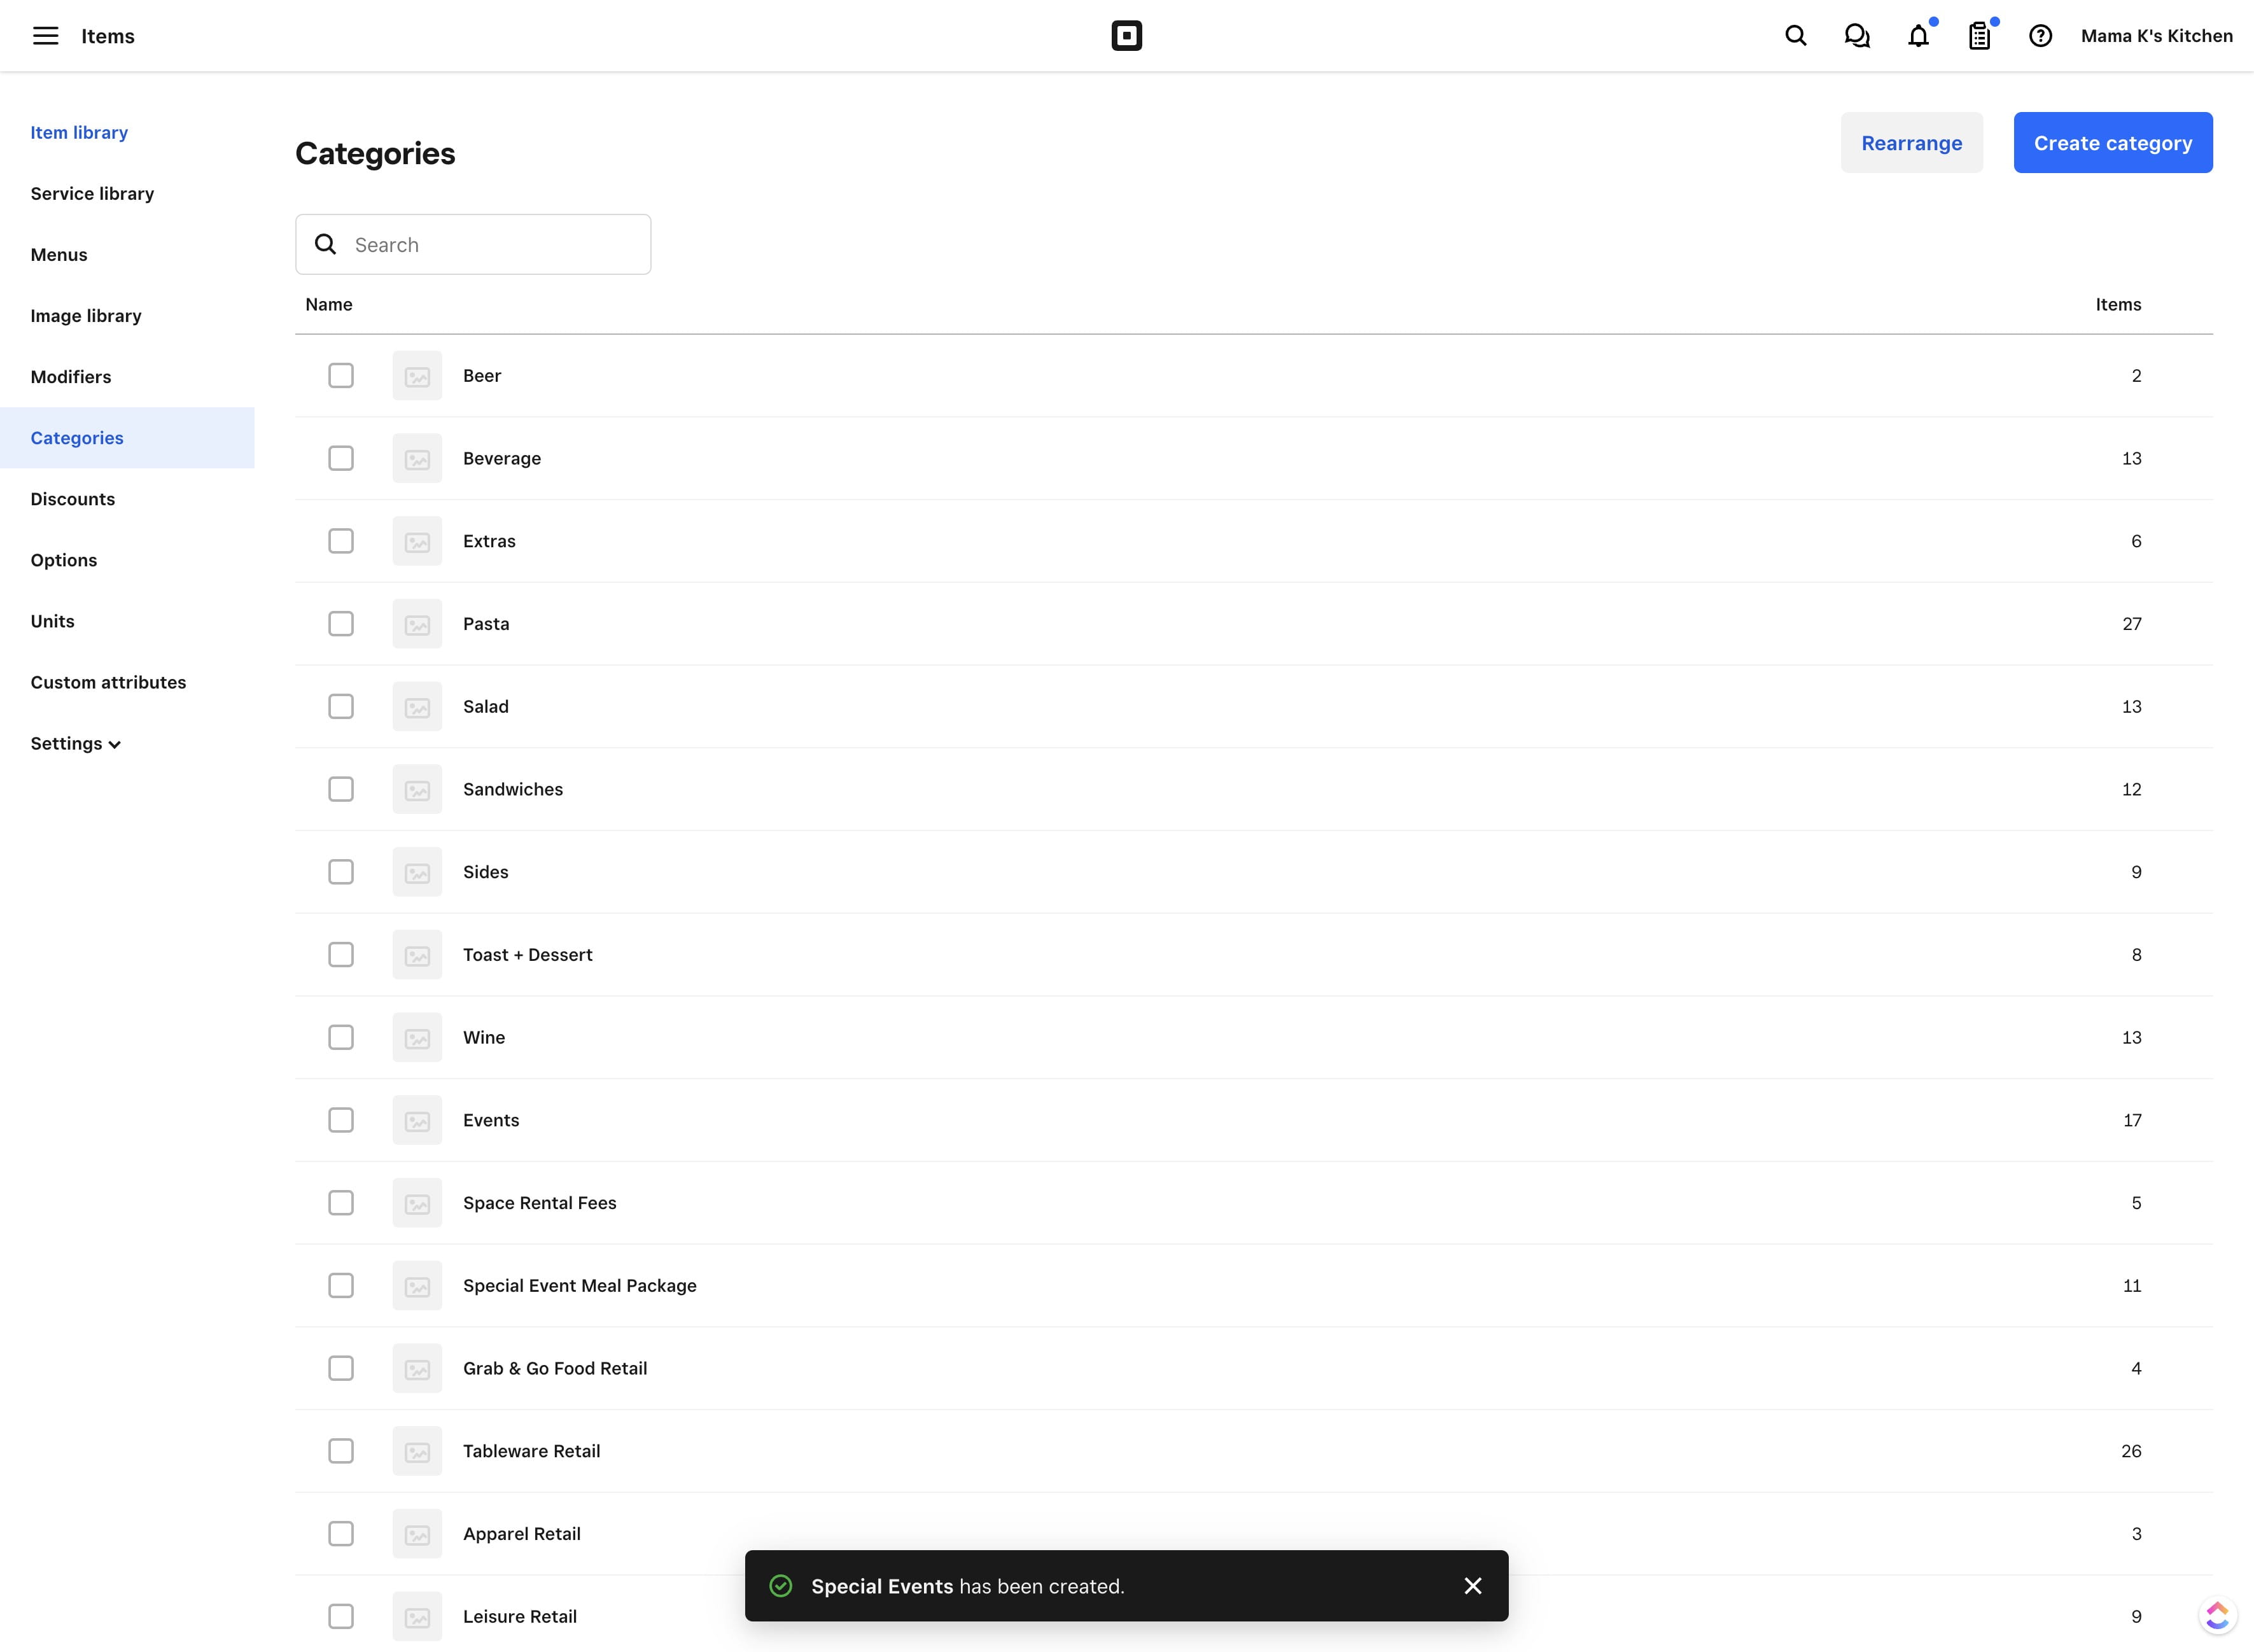Open the Mama K's Kitchen account menu
The height and width of the screenshot is (1652, 2254).
point(2156,35)
